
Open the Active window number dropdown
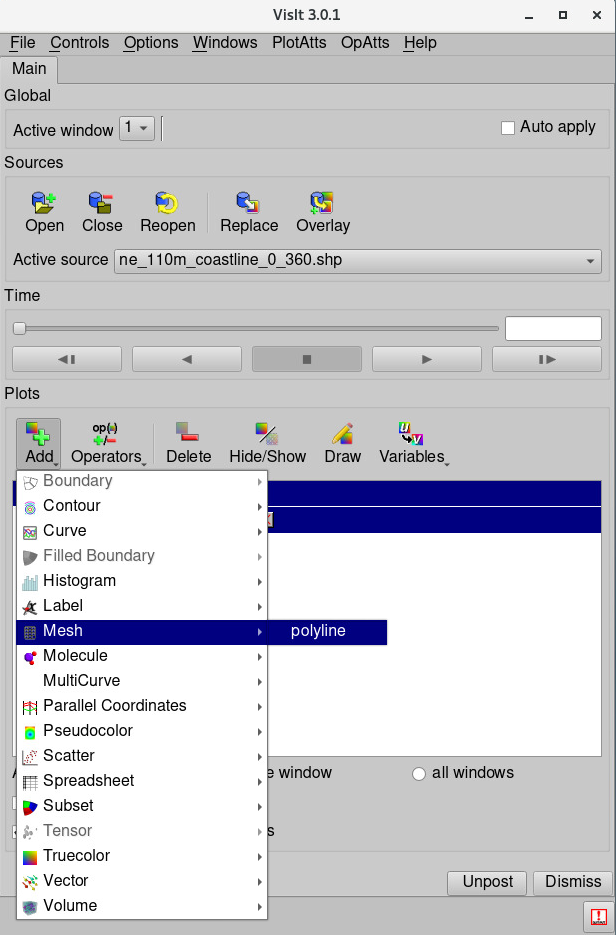pos(137,128)
